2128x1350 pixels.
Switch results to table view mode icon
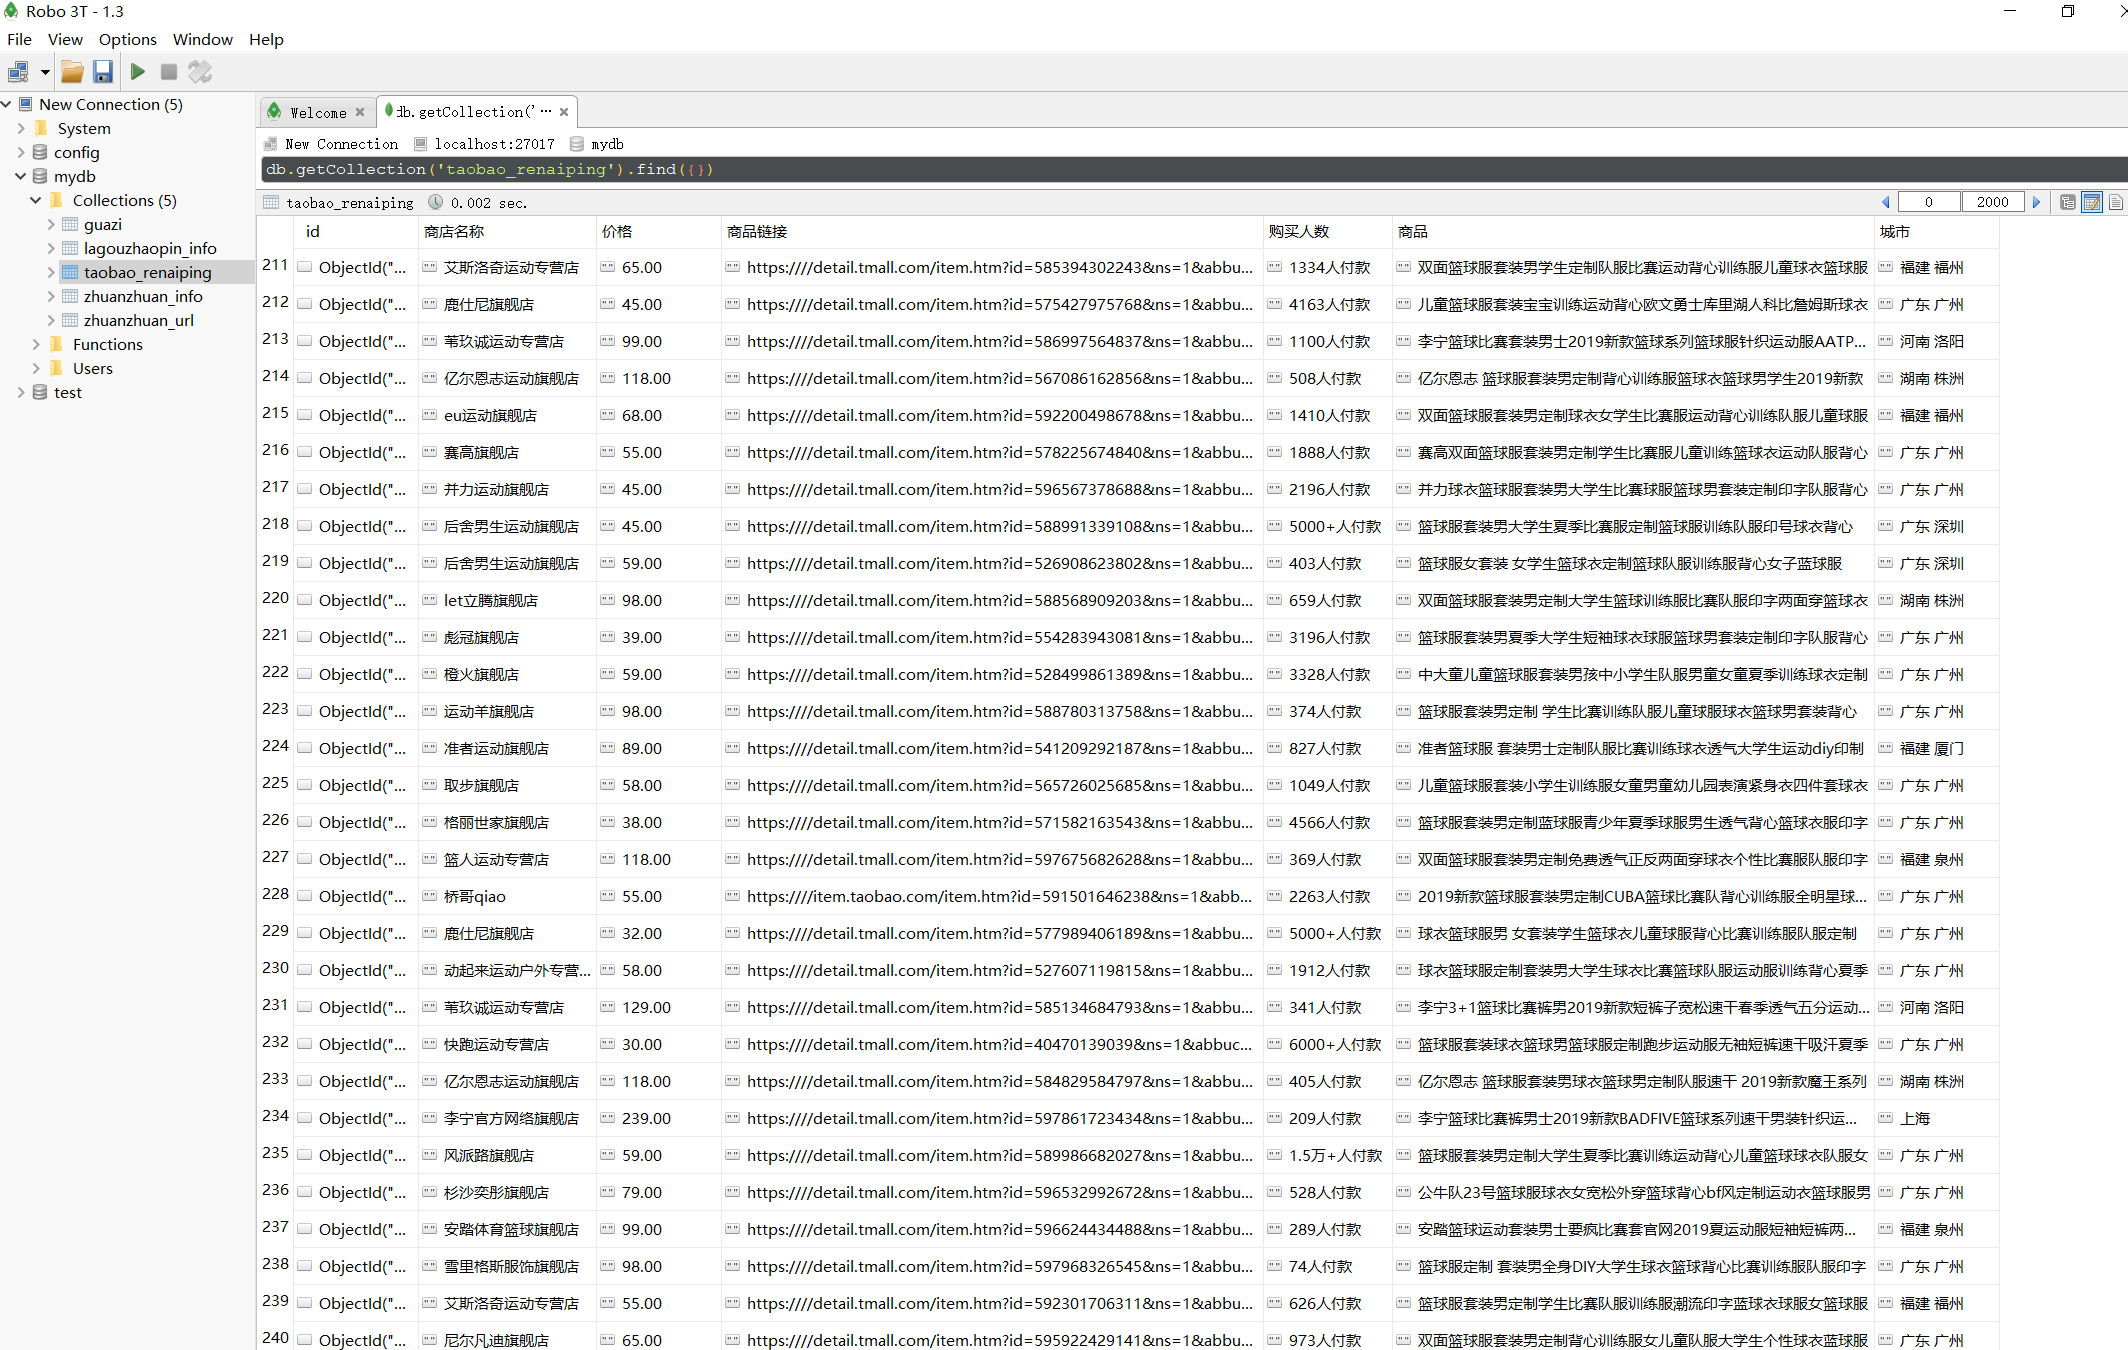pos(2092,202)
